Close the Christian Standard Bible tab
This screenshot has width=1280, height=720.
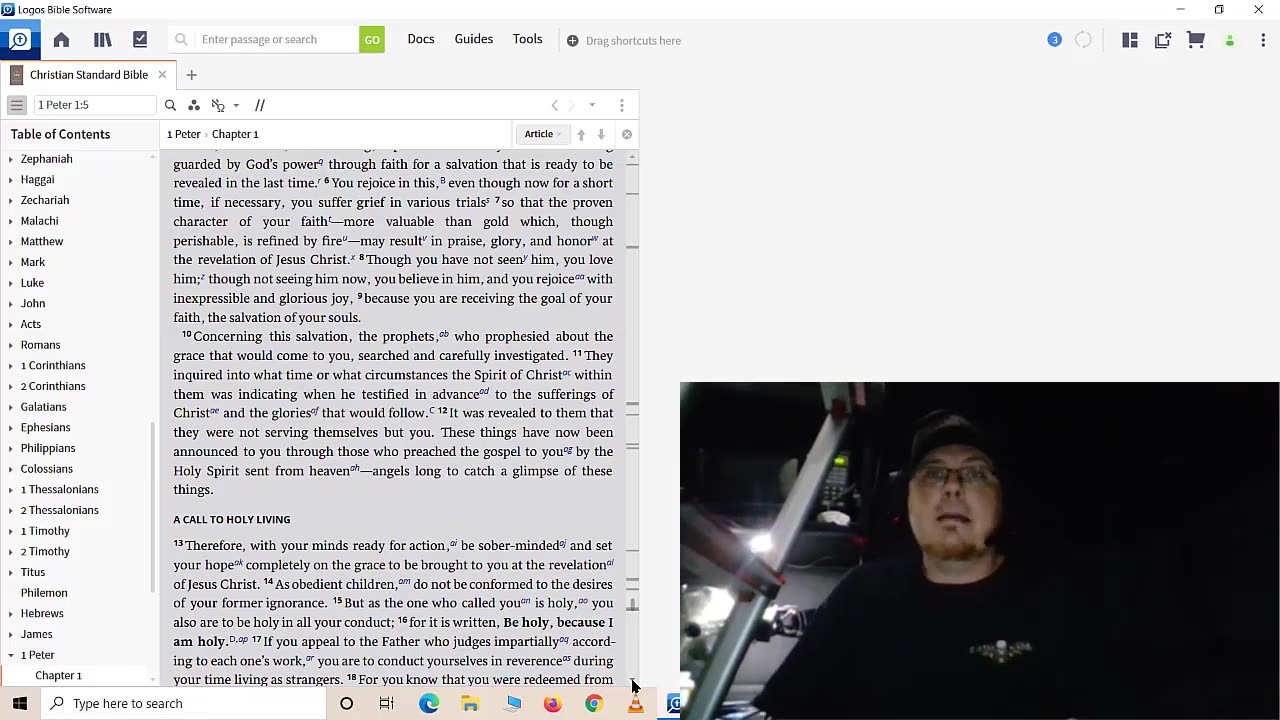coord(162,75)
